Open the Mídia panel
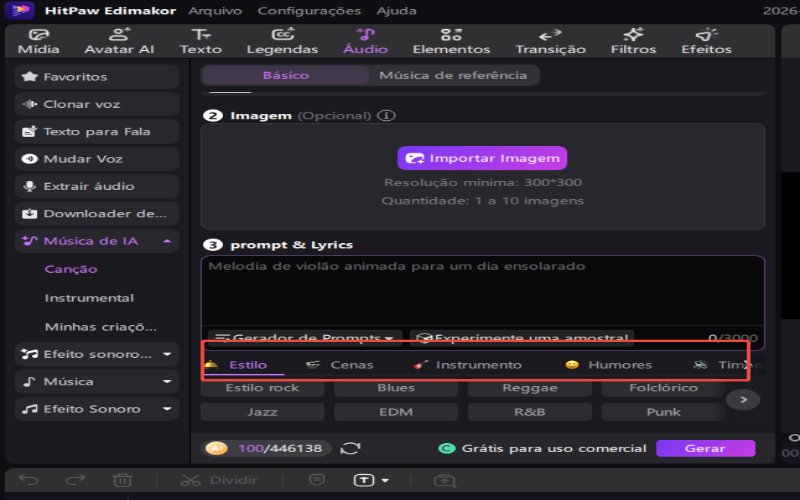The height and width of the screenshot is (500, 800). pos(38,42)
